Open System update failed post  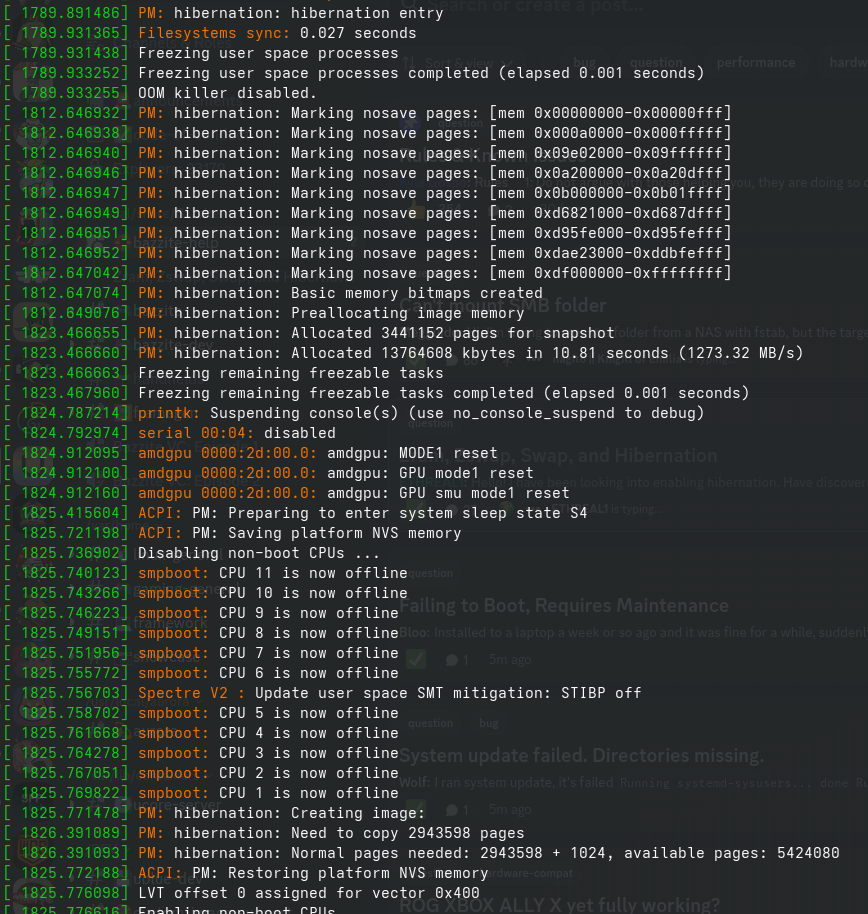[582, 755]
